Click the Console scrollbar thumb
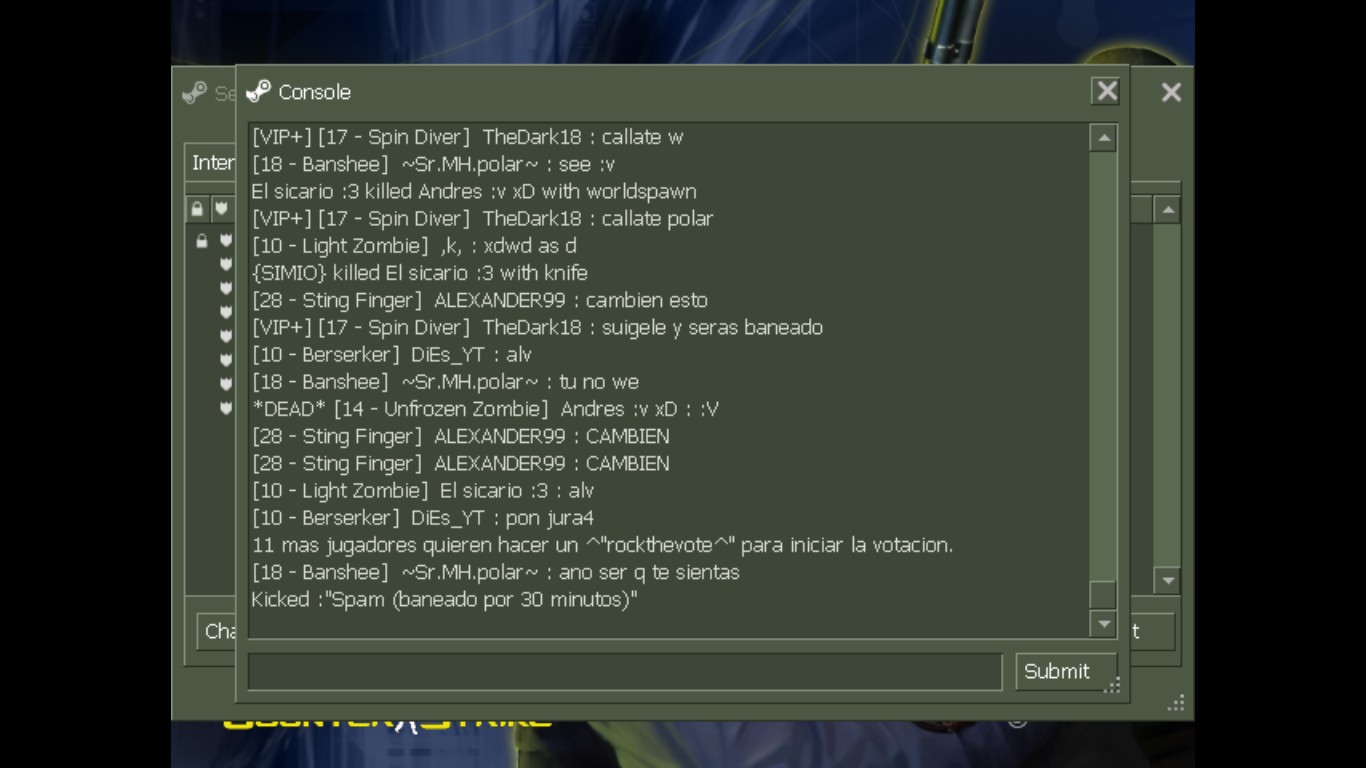 [x=1103, y=595]
